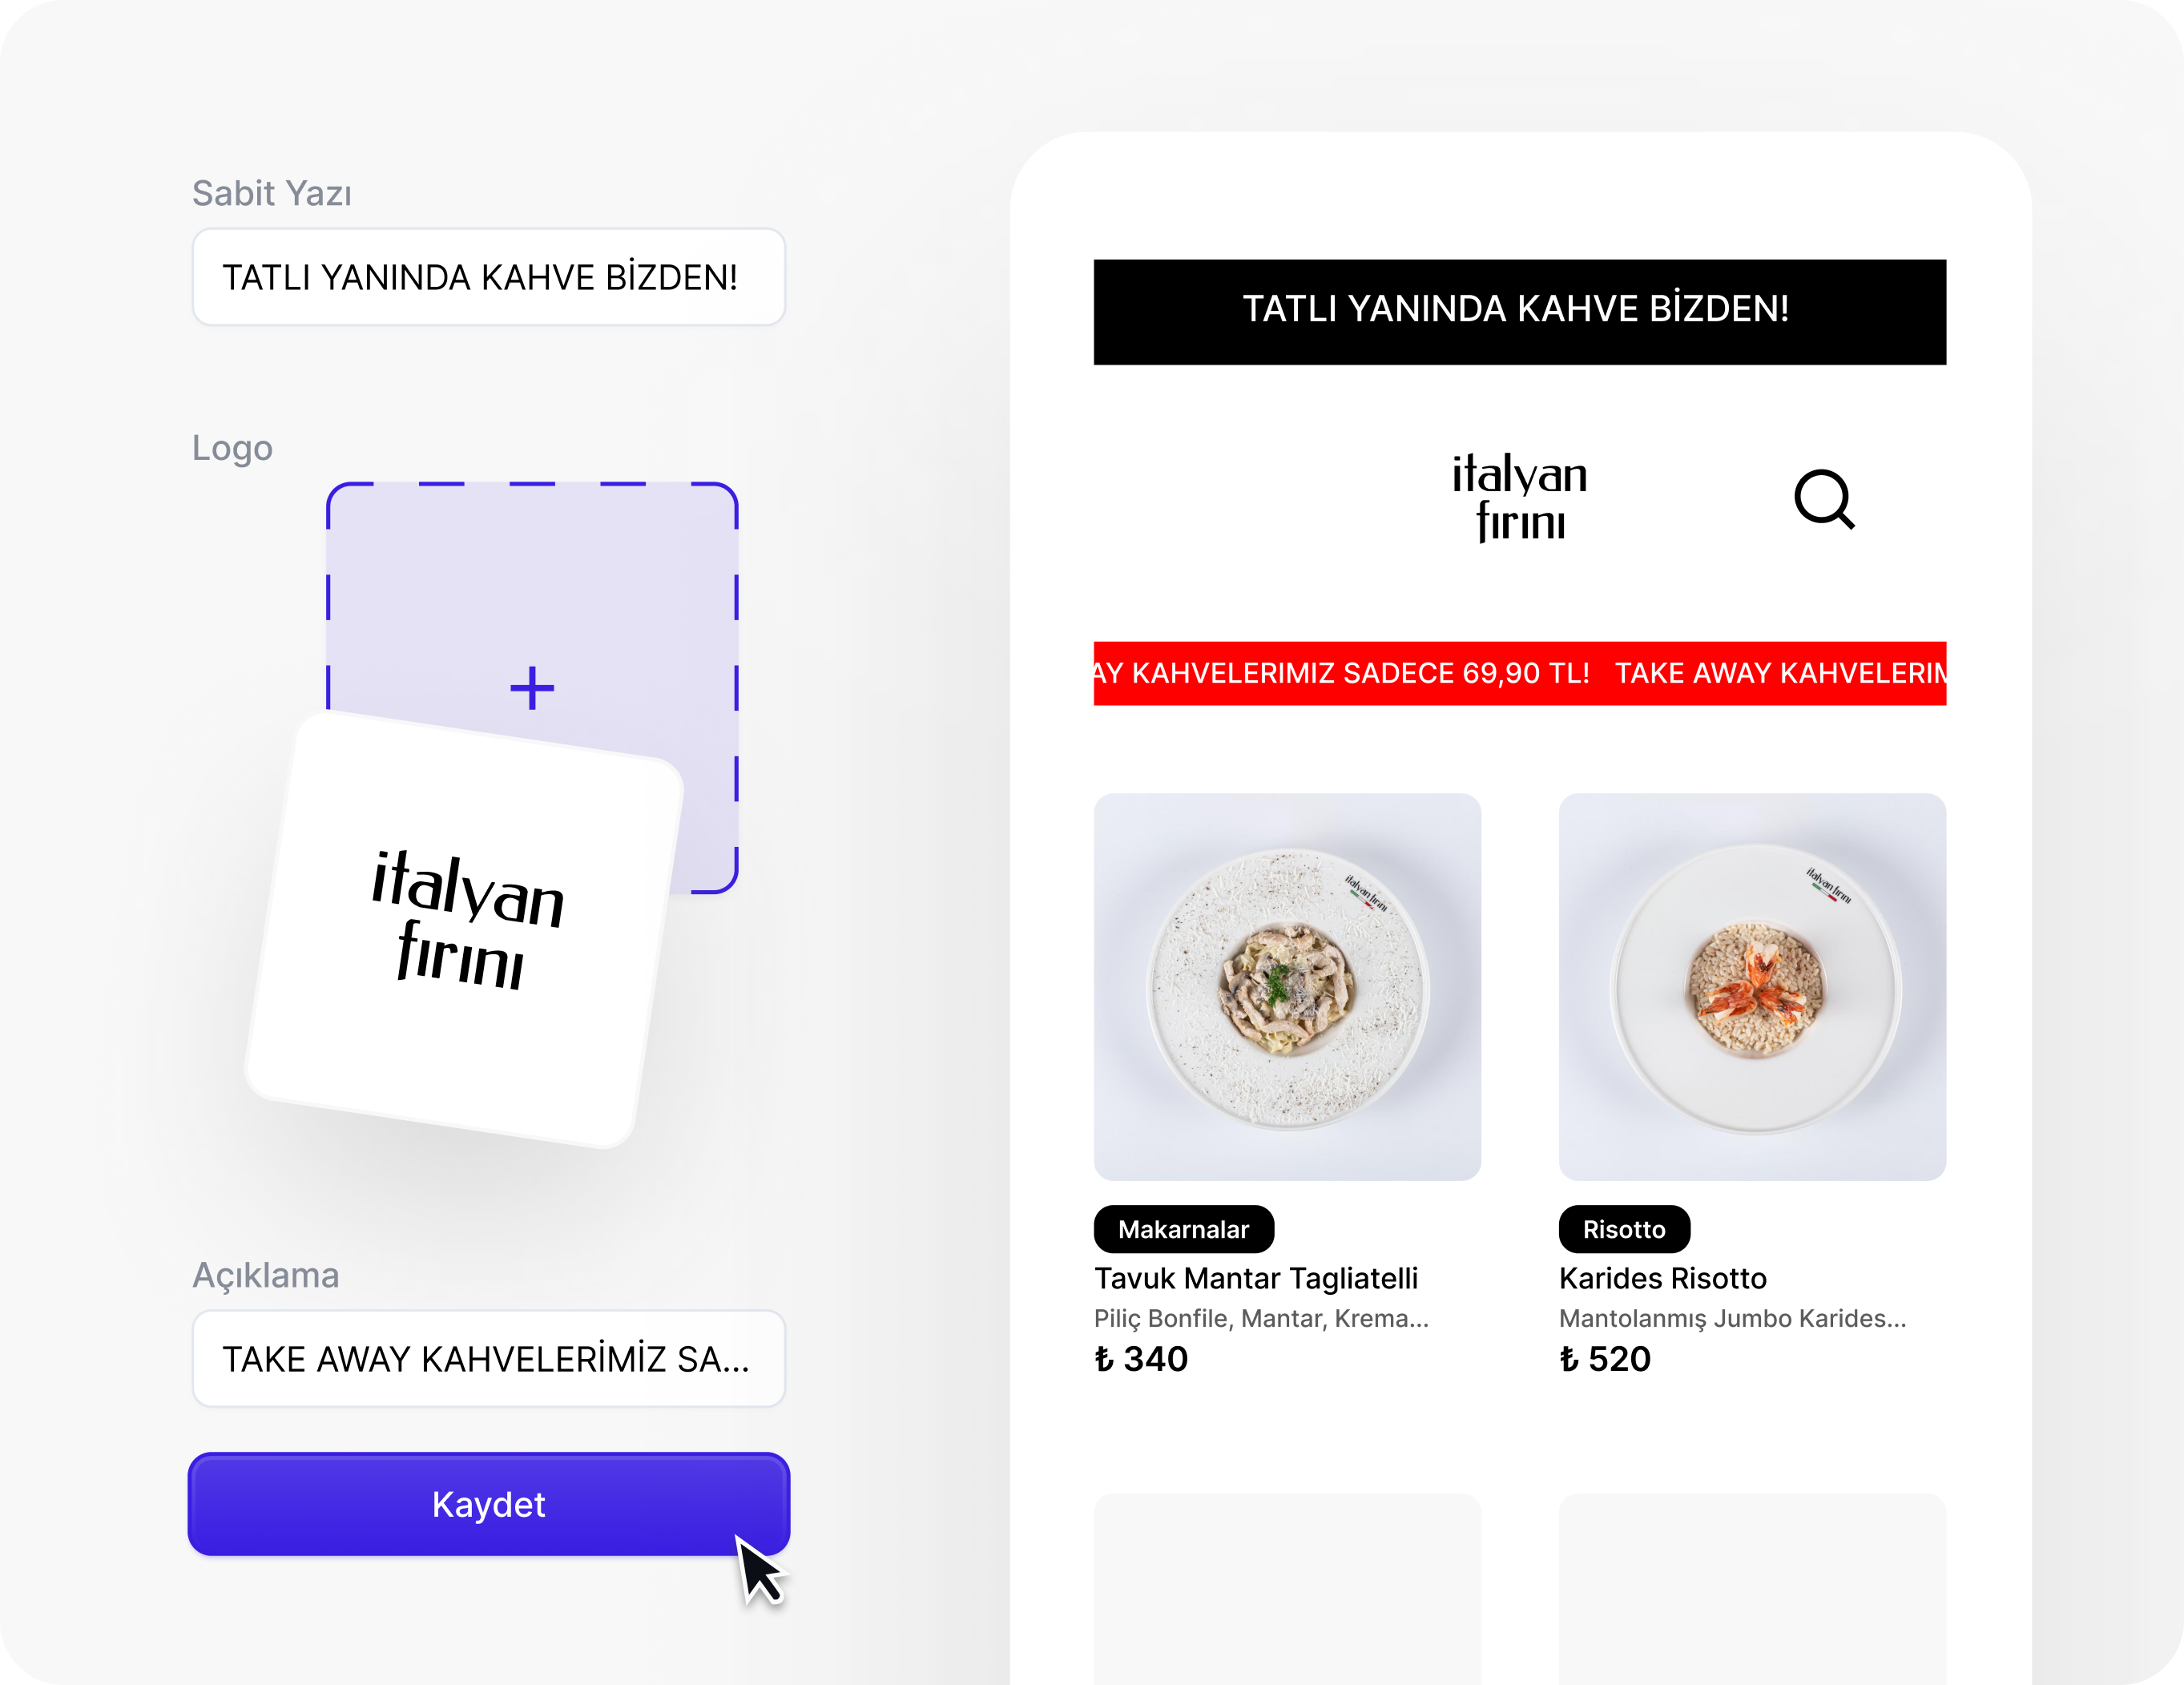
Task: Open Karides Risotto title link
Action: coord(1663,1278)
